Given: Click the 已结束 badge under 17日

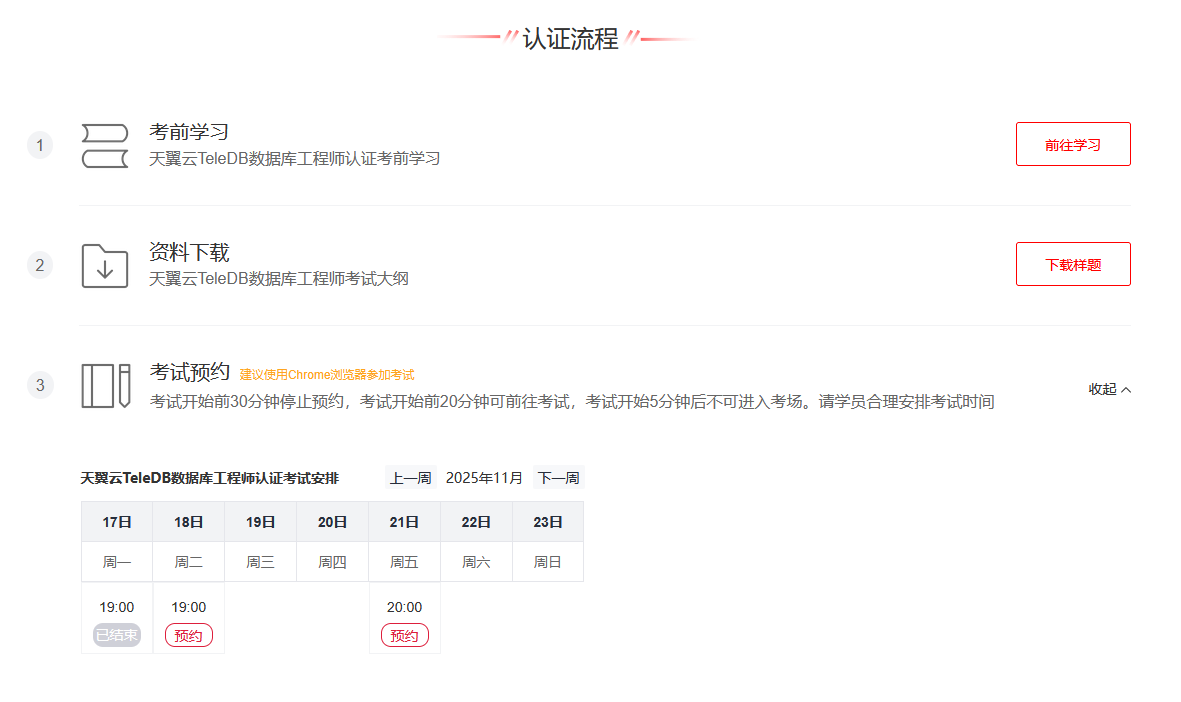Looking at the screenshot, I should point(117,636).
